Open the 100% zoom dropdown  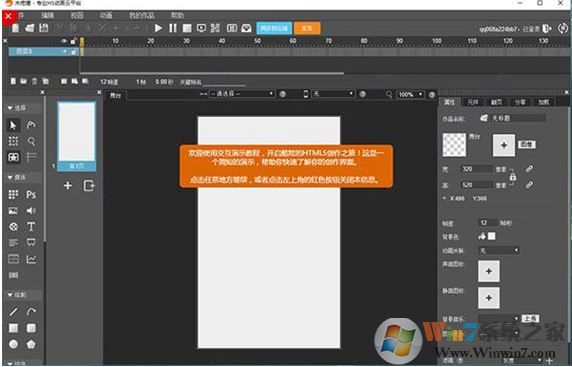[x=410, y=94]
